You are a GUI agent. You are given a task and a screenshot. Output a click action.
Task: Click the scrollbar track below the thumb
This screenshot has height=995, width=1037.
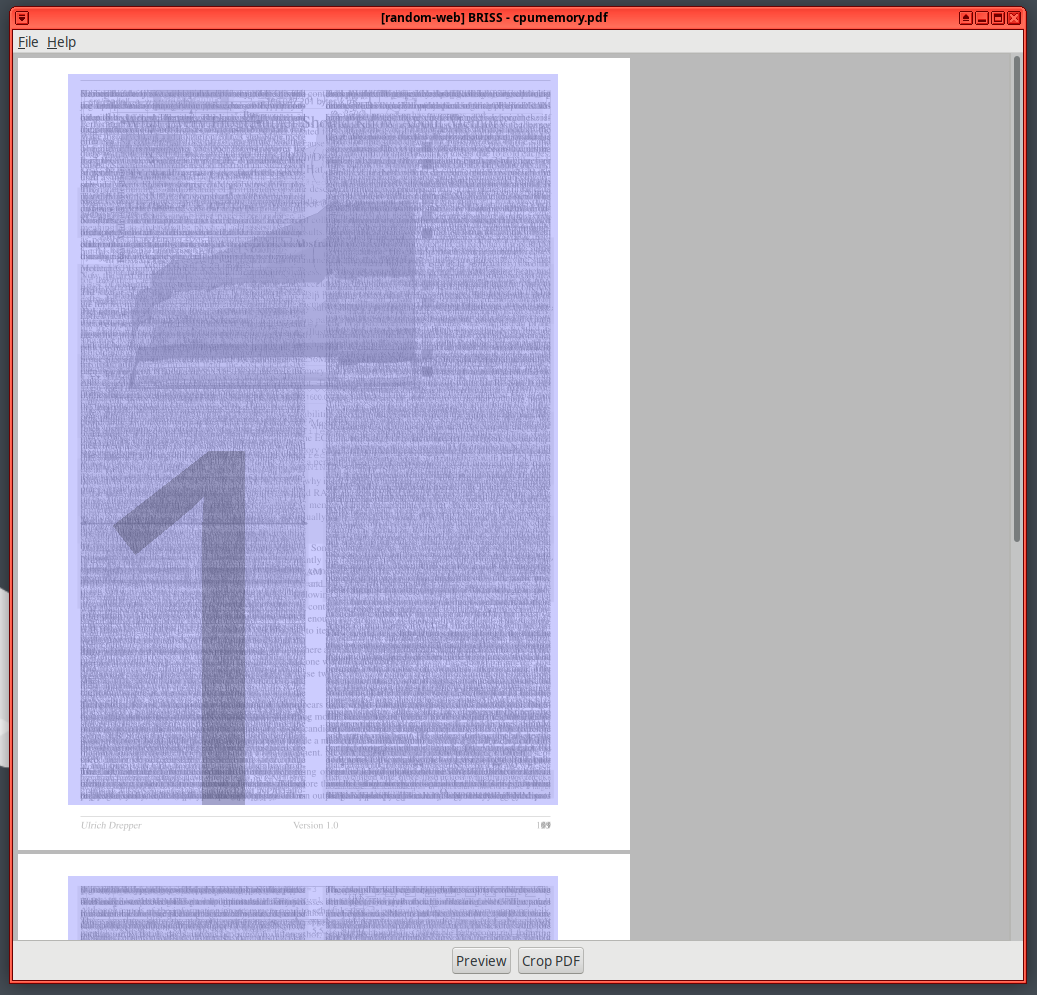coord(1016,740)
